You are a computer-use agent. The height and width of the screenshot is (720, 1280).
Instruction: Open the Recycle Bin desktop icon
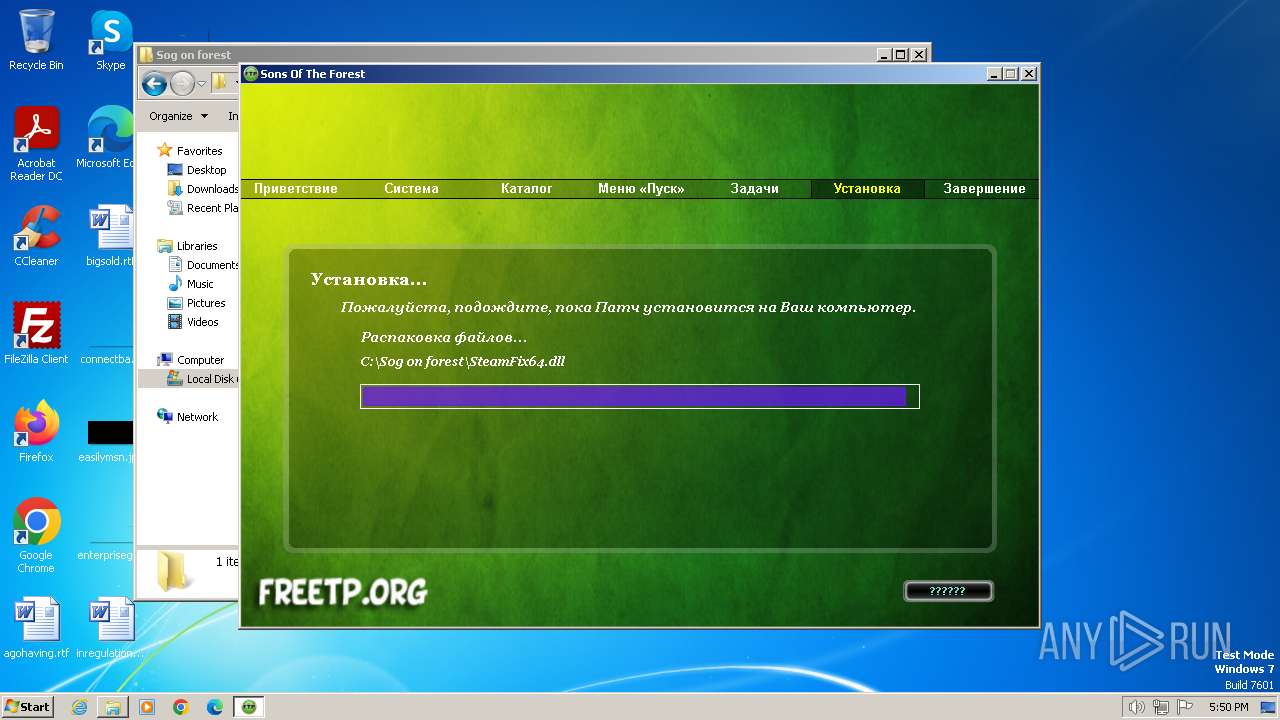(36, 40)
